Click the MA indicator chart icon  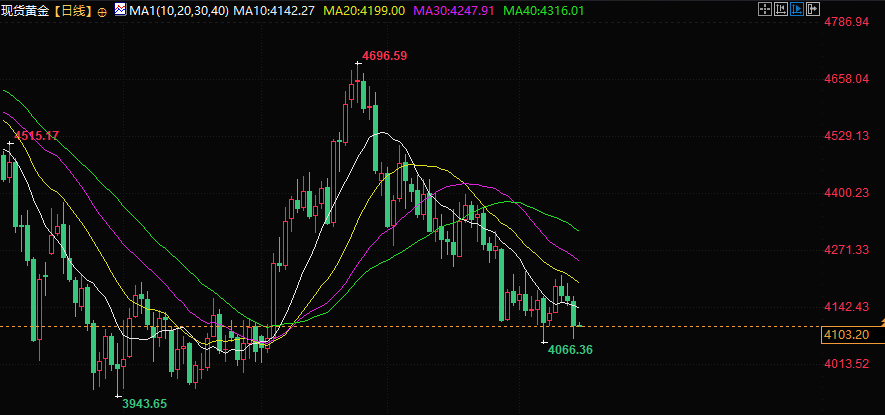click(120, 10)
